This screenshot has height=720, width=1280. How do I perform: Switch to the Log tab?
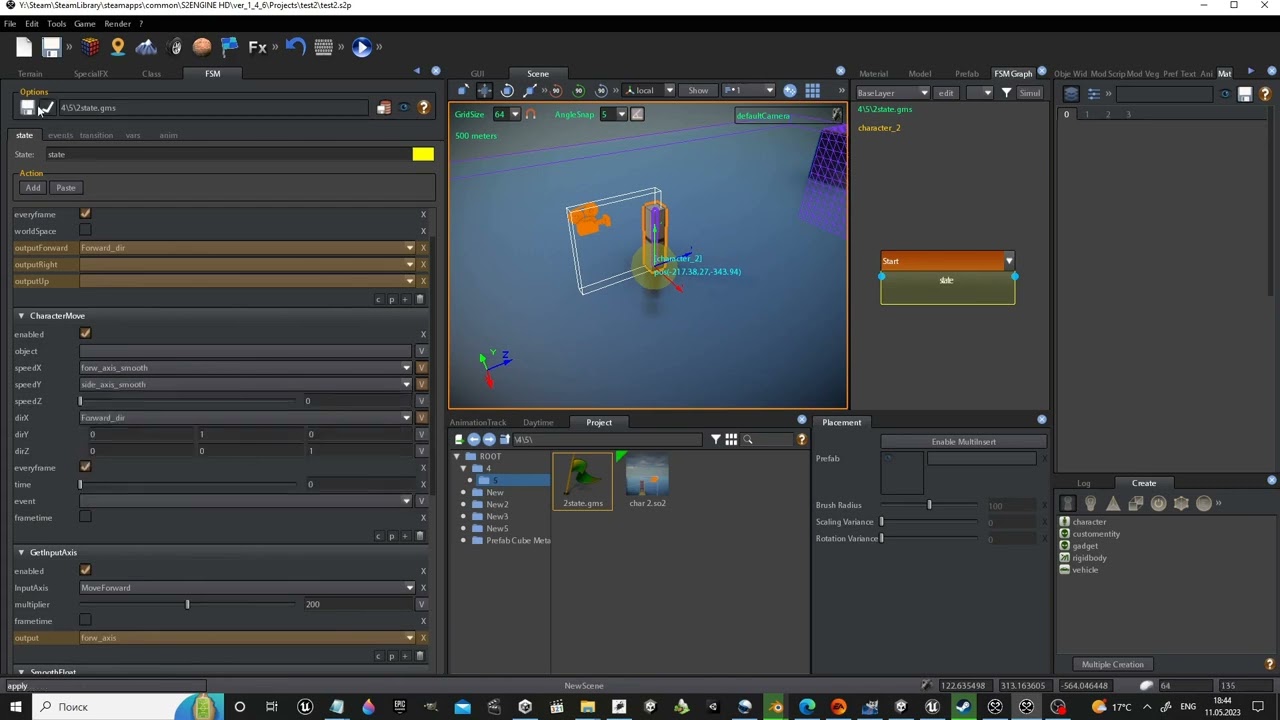[x=1084, y=483]
